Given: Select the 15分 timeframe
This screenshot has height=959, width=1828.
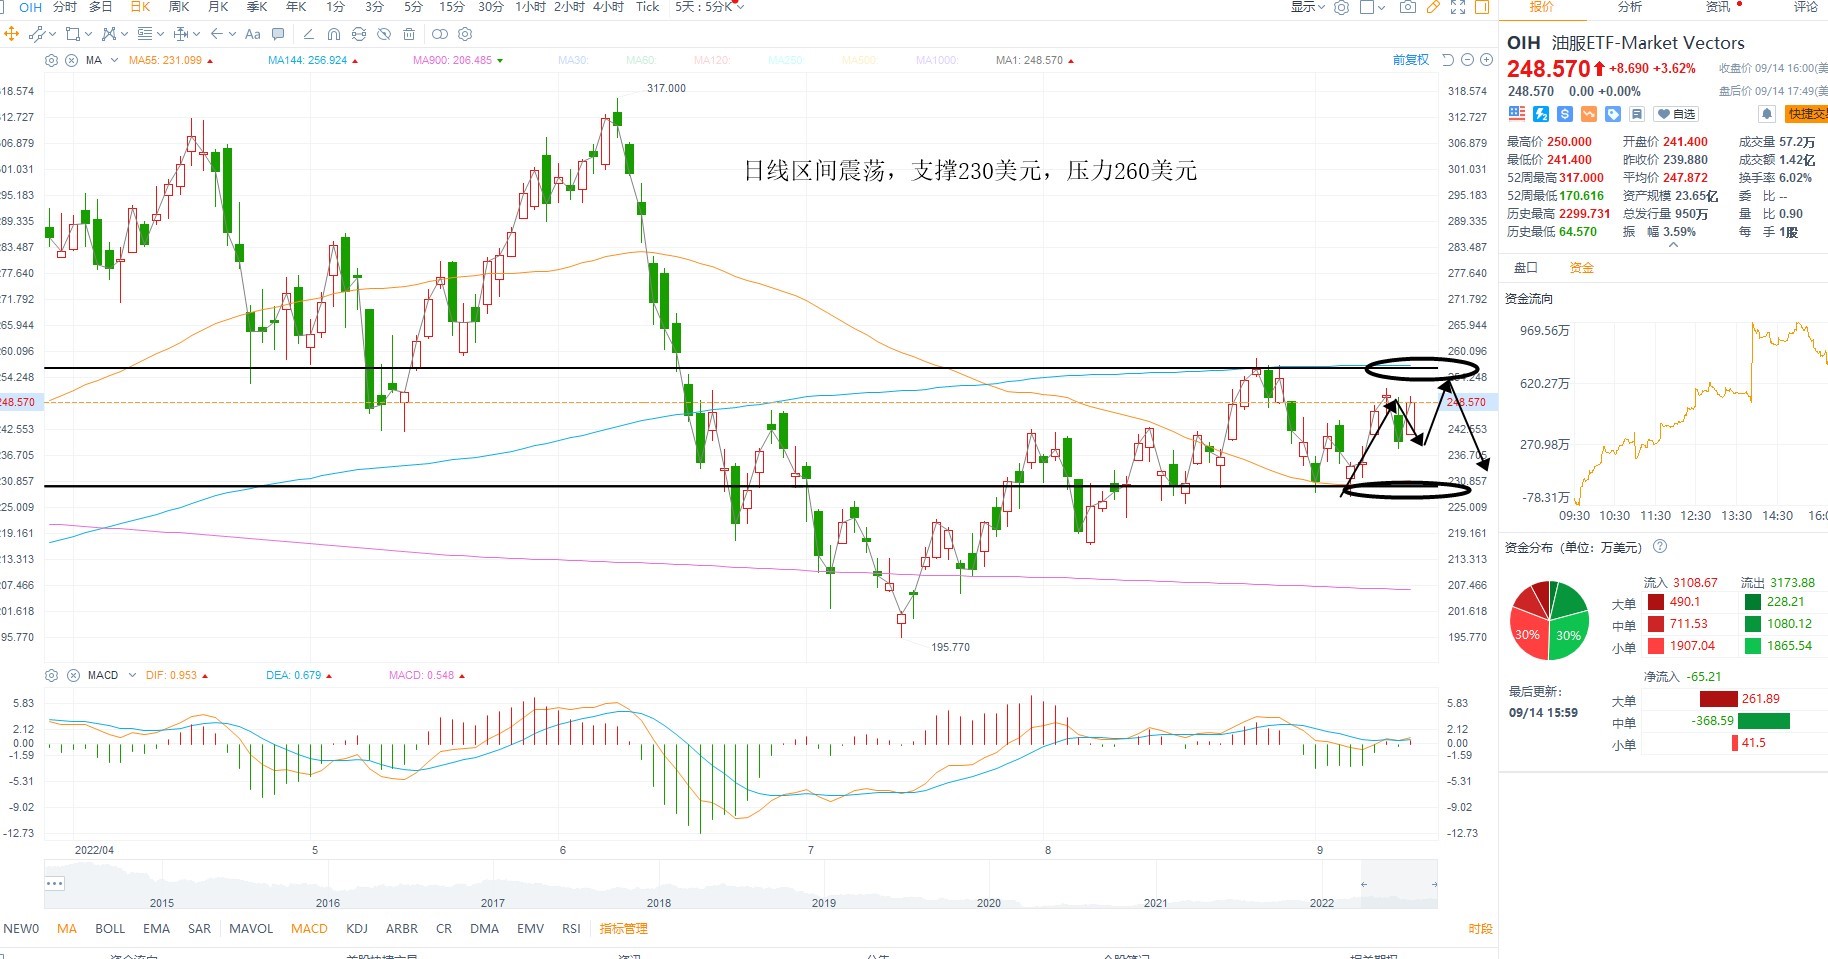Looking at the screenshot, I should (x=452, y=7).
